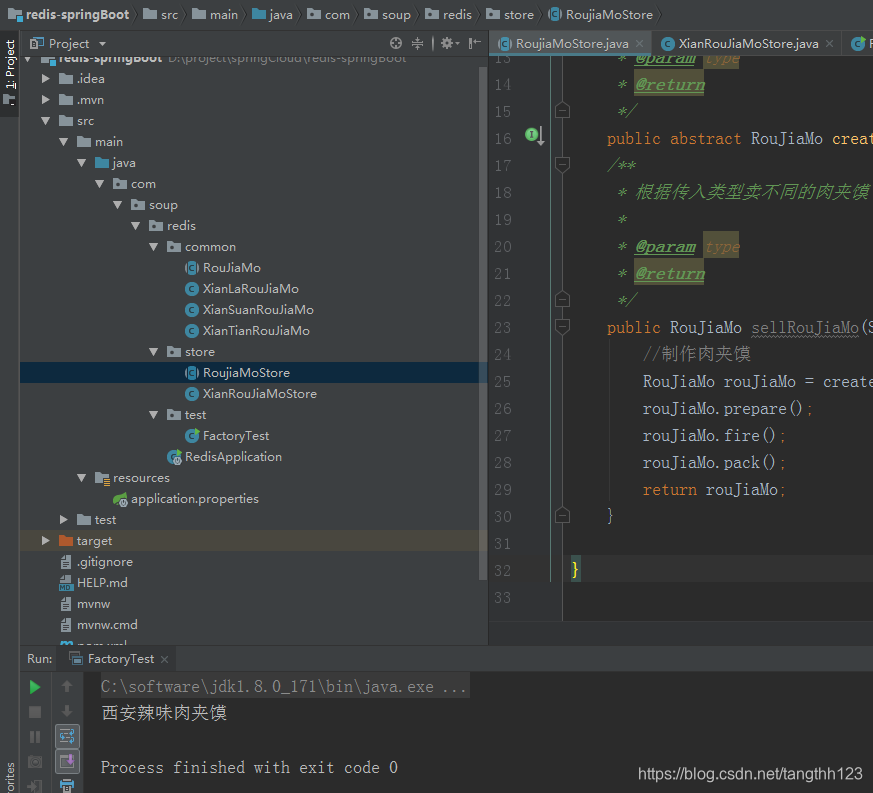Click the scroll-from-source target icon

(x=396, y=43)
